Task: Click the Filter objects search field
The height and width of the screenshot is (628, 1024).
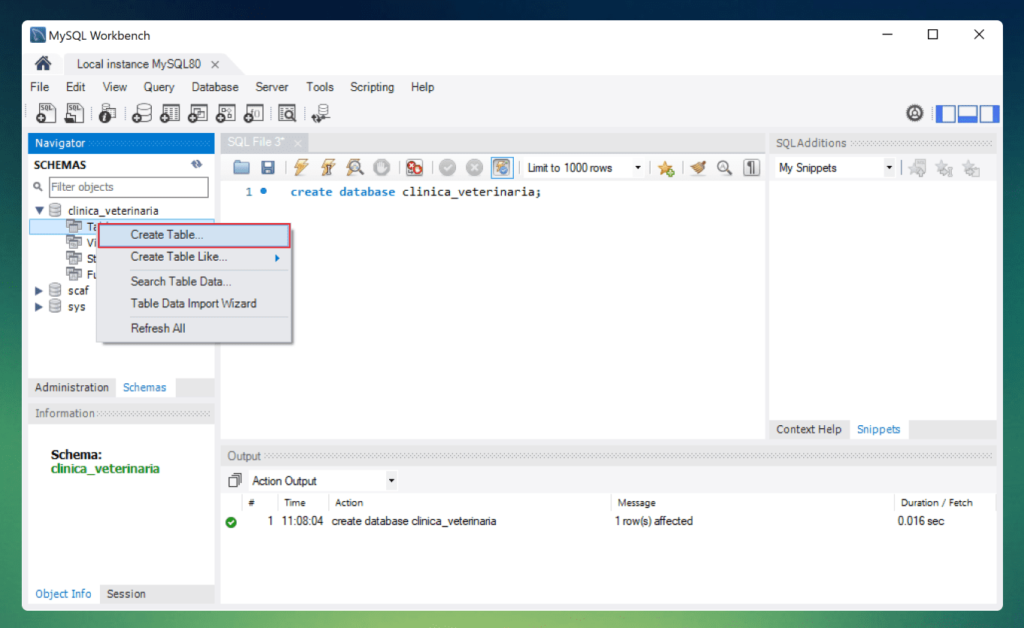Action: tap(129, 187)
